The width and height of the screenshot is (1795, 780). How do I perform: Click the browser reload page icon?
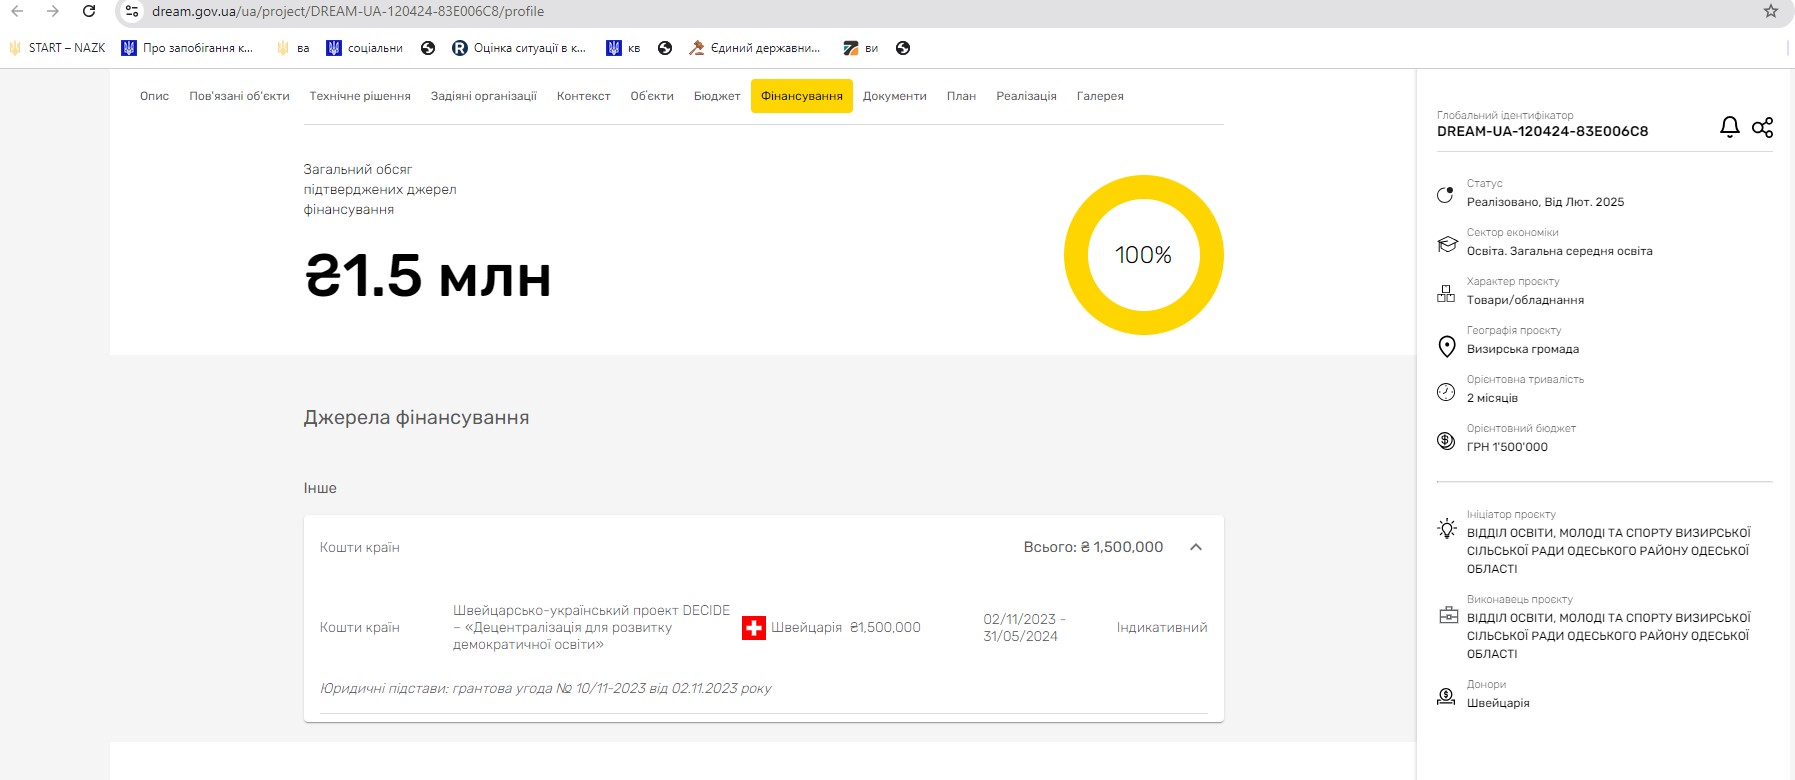pyautogui.click(x=89, y=11)
